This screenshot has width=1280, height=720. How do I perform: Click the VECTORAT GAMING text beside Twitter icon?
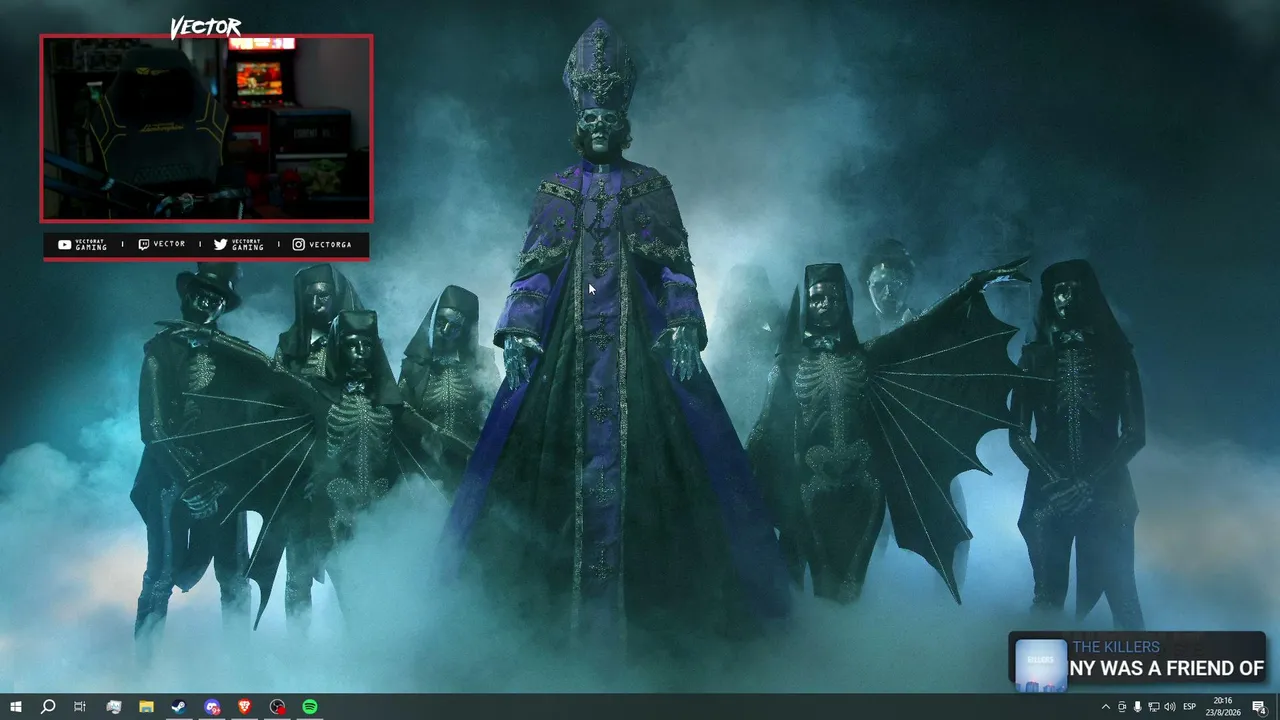coord(247,244)
